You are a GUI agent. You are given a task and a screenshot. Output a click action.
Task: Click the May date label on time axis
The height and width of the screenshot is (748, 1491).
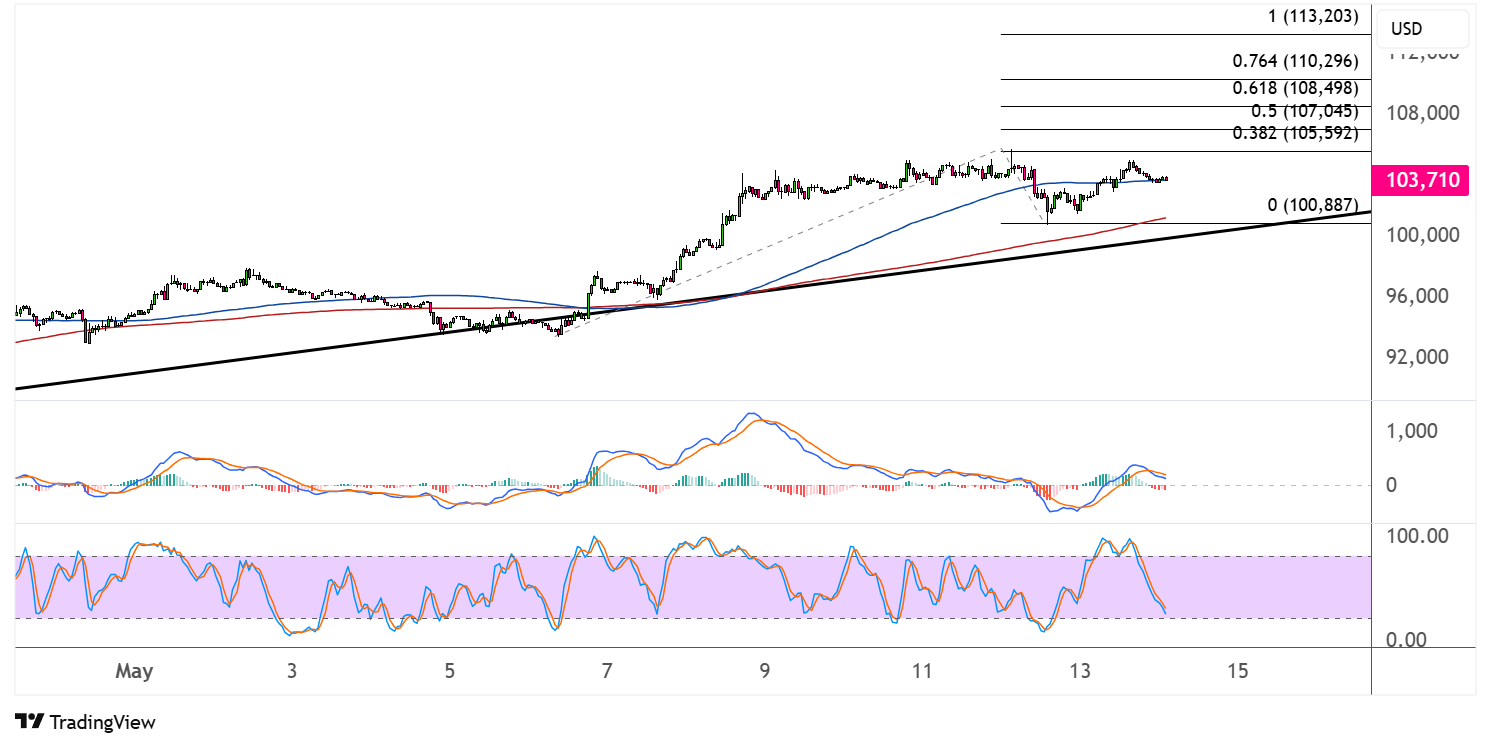tap(134, 671)
